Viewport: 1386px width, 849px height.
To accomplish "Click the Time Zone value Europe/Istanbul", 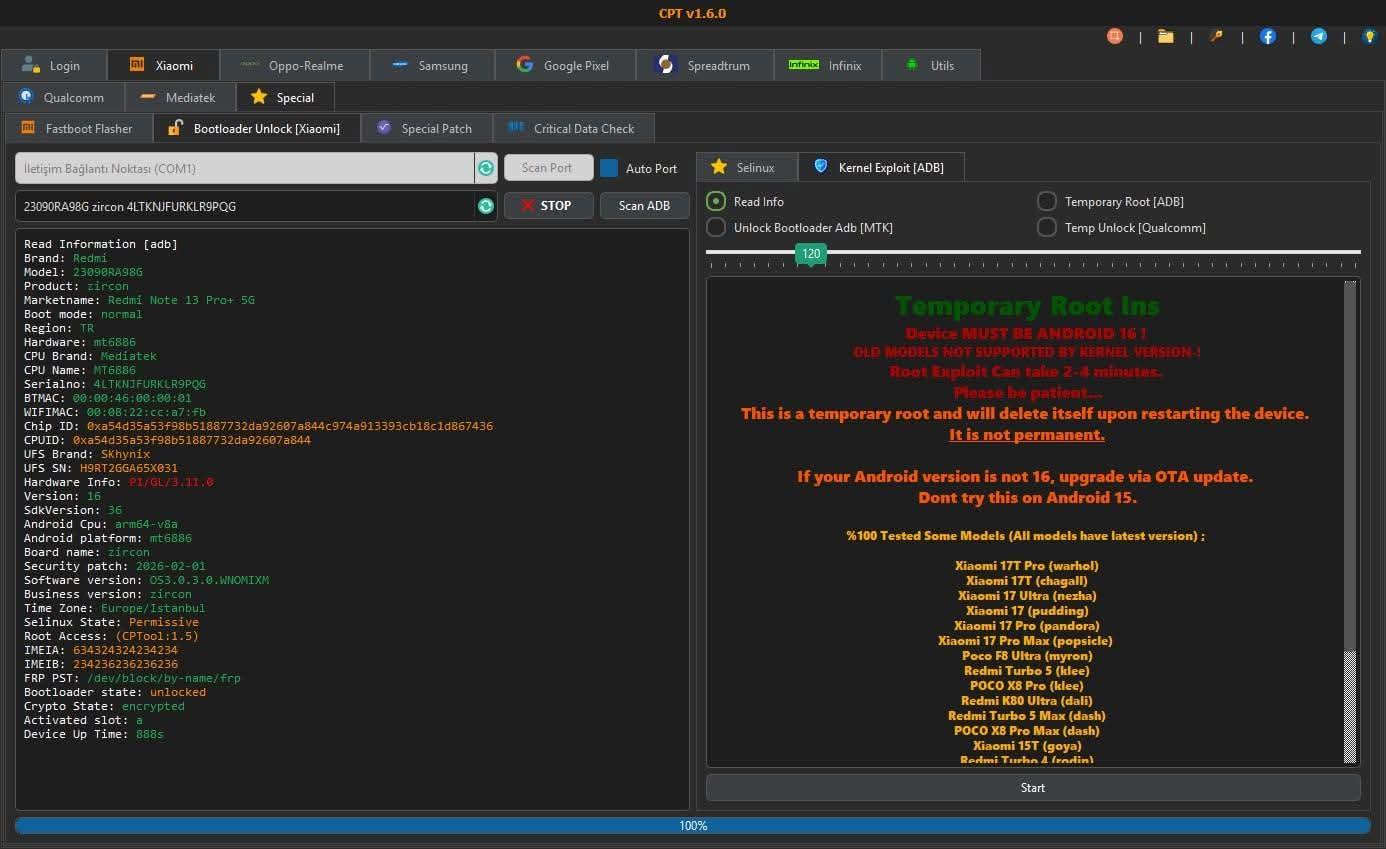I will pyautogui.click(x=153, y=608).
